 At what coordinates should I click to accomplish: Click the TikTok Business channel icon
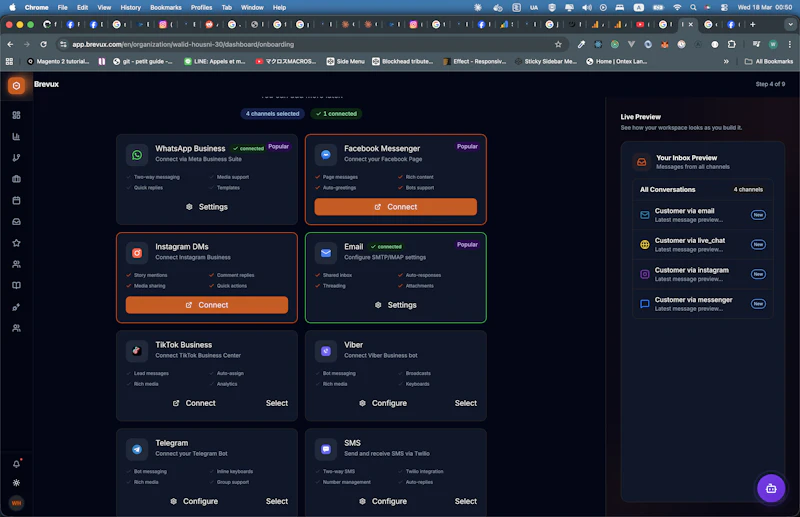(137, 351)
